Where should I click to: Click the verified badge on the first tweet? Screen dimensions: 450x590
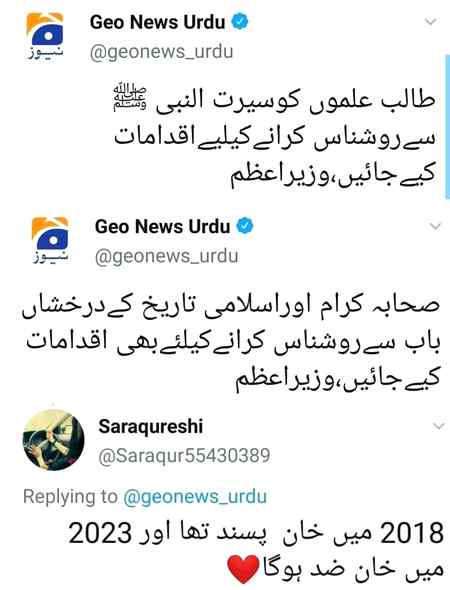tap(240, 21)
